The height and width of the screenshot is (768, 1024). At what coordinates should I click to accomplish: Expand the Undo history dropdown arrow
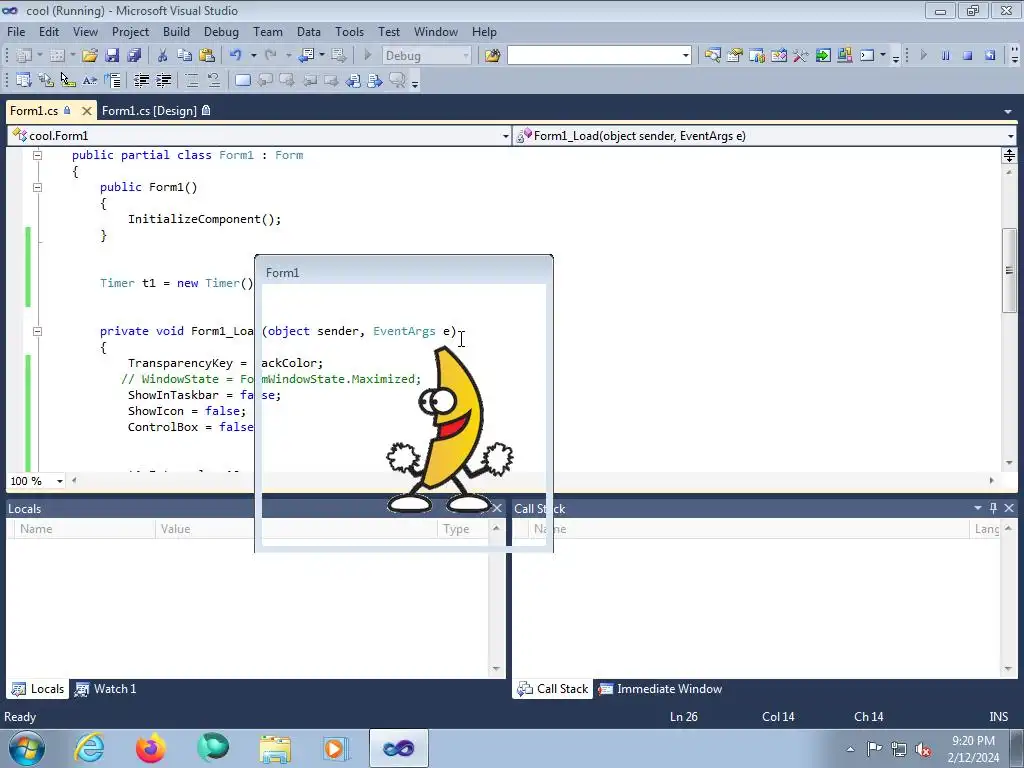click(x=253, y=56)
